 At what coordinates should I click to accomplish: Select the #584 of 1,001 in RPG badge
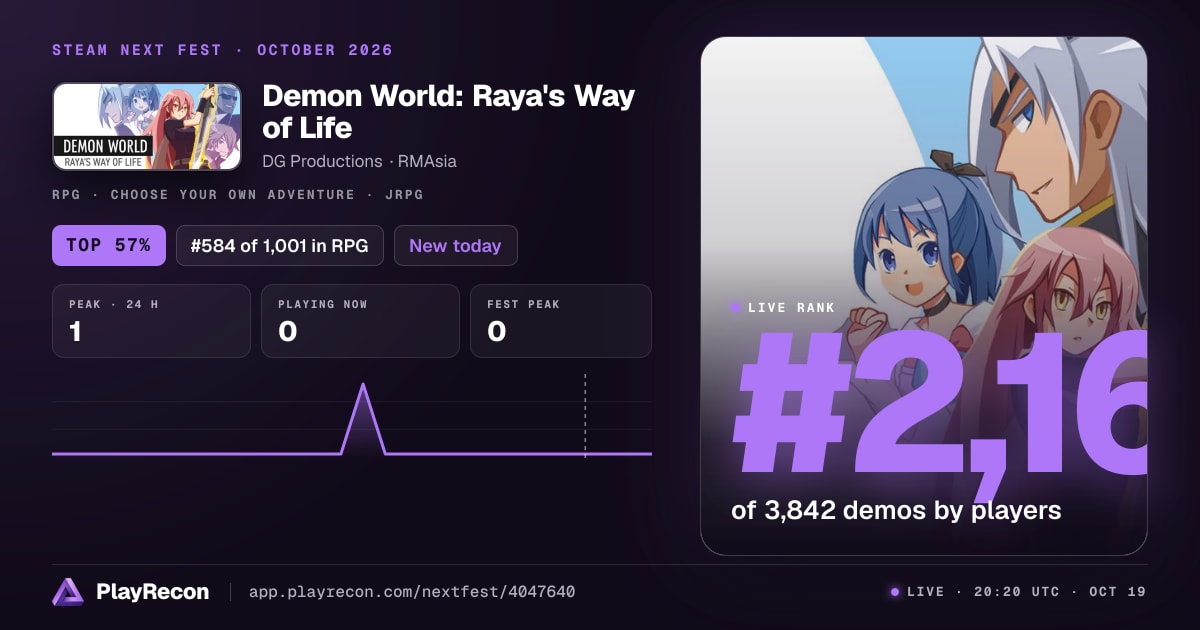point(280,245)
